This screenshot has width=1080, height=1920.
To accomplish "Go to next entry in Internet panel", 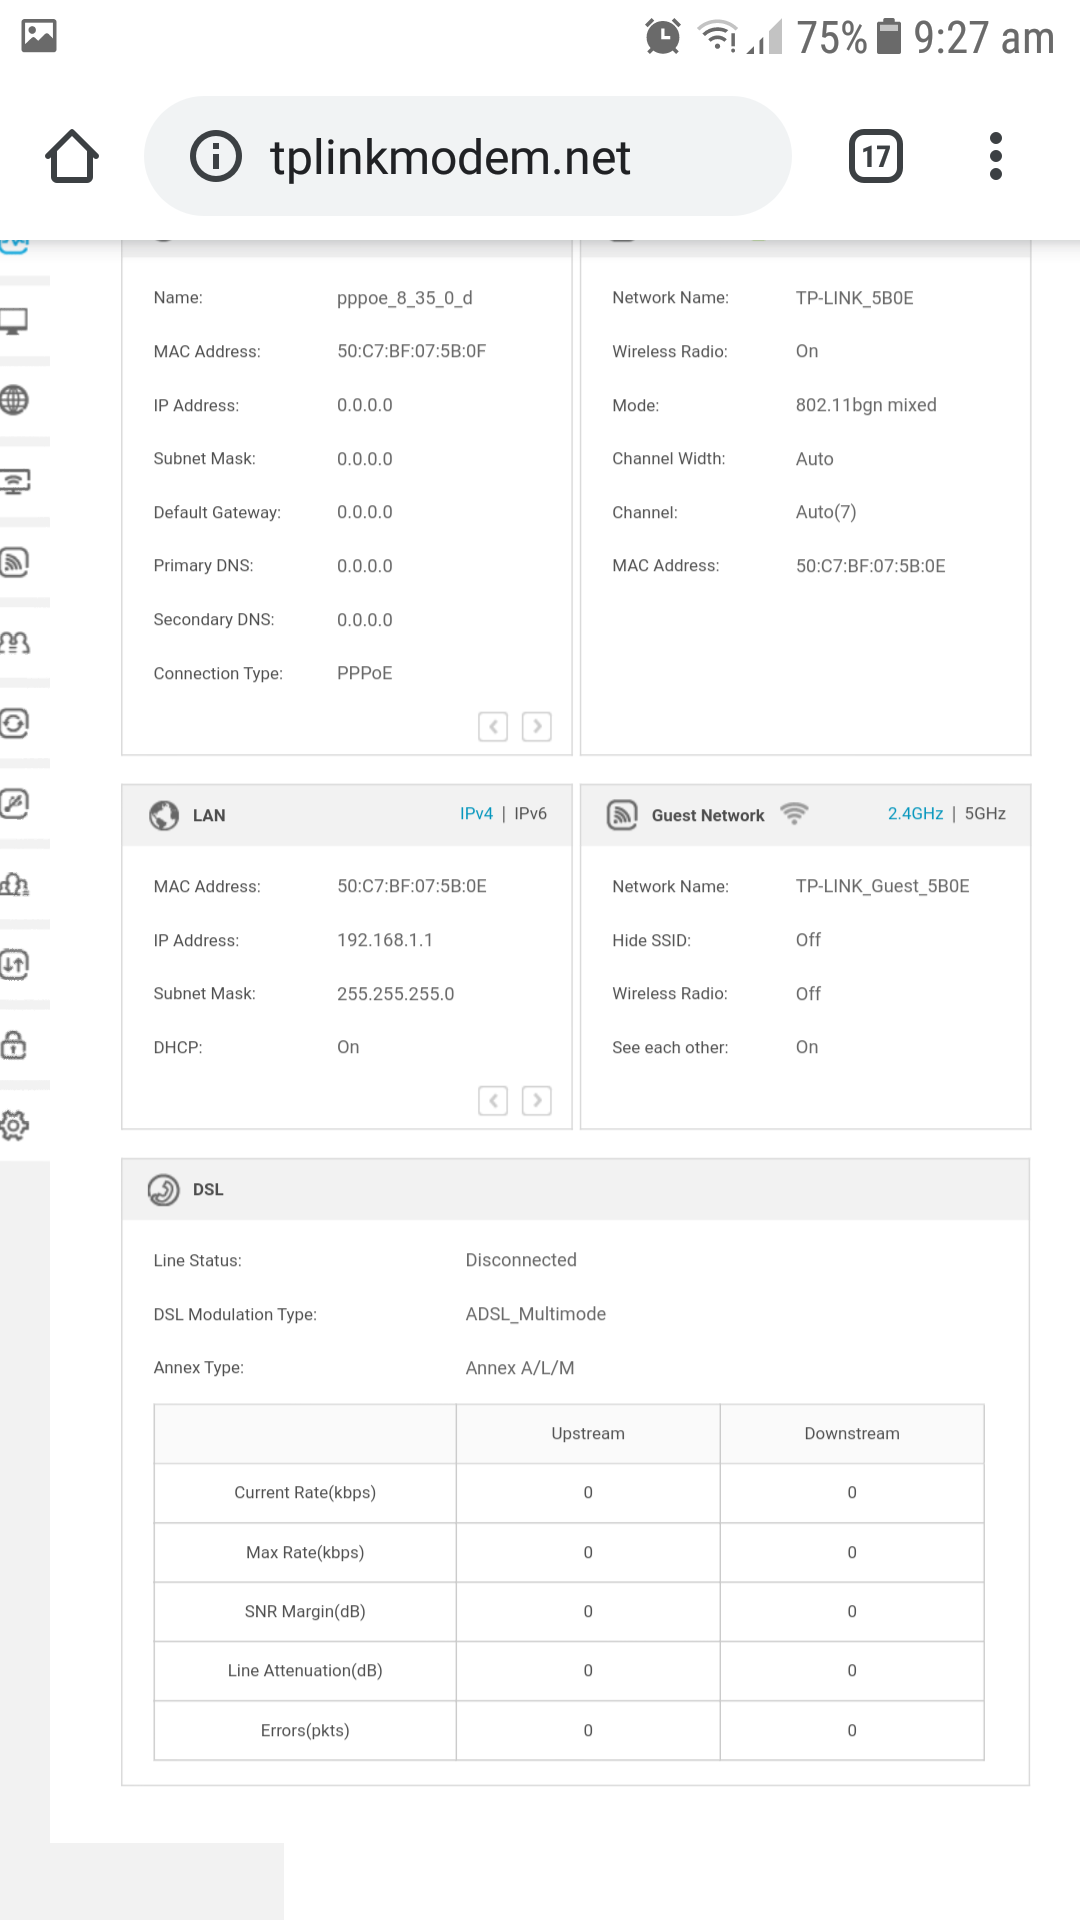I will pyautogui.click(x=537, y=726).
